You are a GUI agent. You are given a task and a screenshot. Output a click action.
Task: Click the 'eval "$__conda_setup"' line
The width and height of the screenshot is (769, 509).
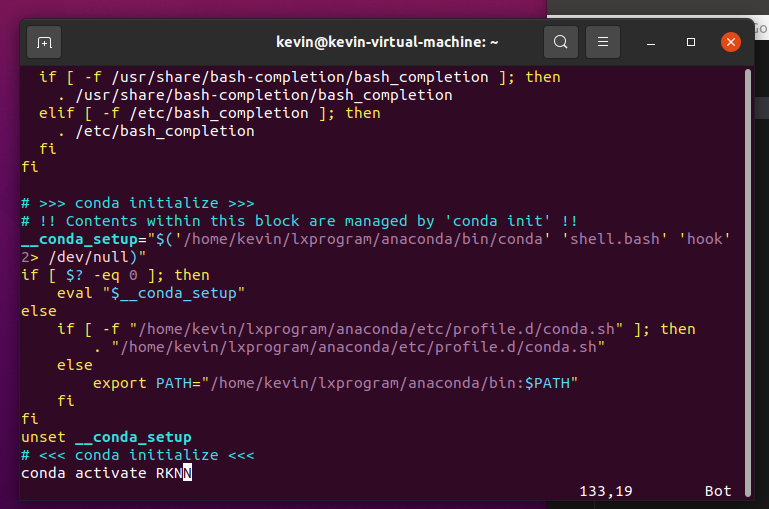tap(151, 293)
